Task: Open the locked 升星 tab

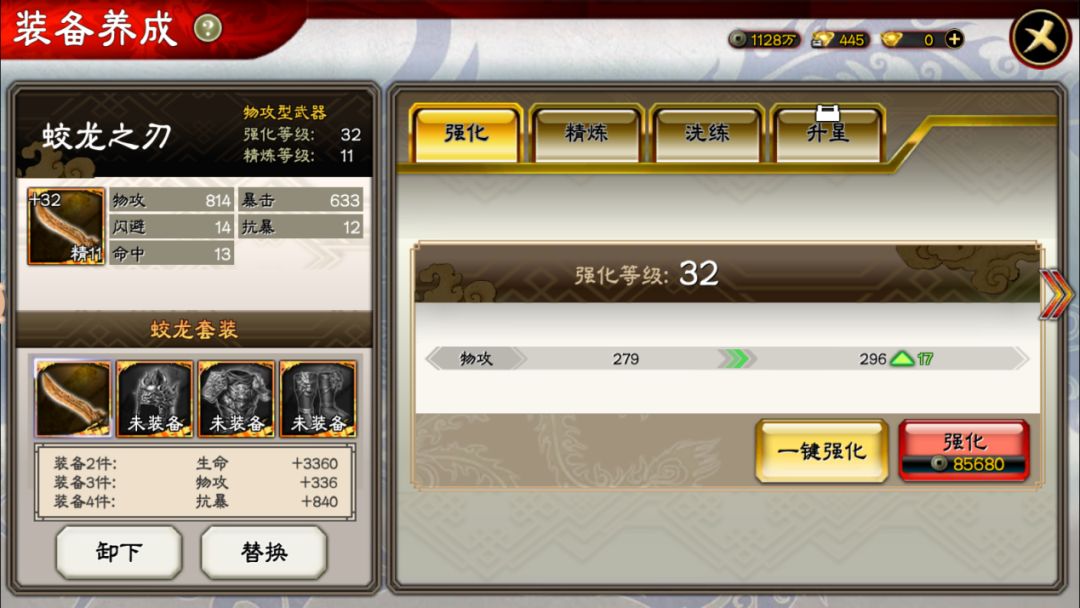Action: (827, 134)
